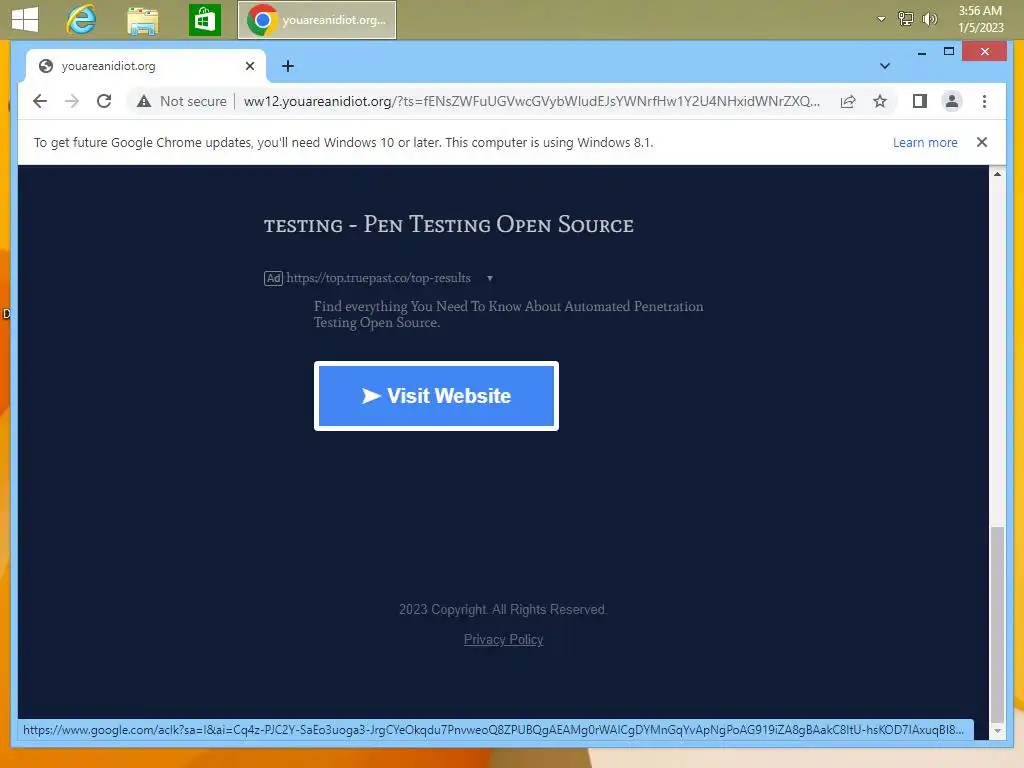The height and width of the screenshot is (768, 1024).
Task: Open Pen Testing Open Source heading link
Action: click(449, 224)
